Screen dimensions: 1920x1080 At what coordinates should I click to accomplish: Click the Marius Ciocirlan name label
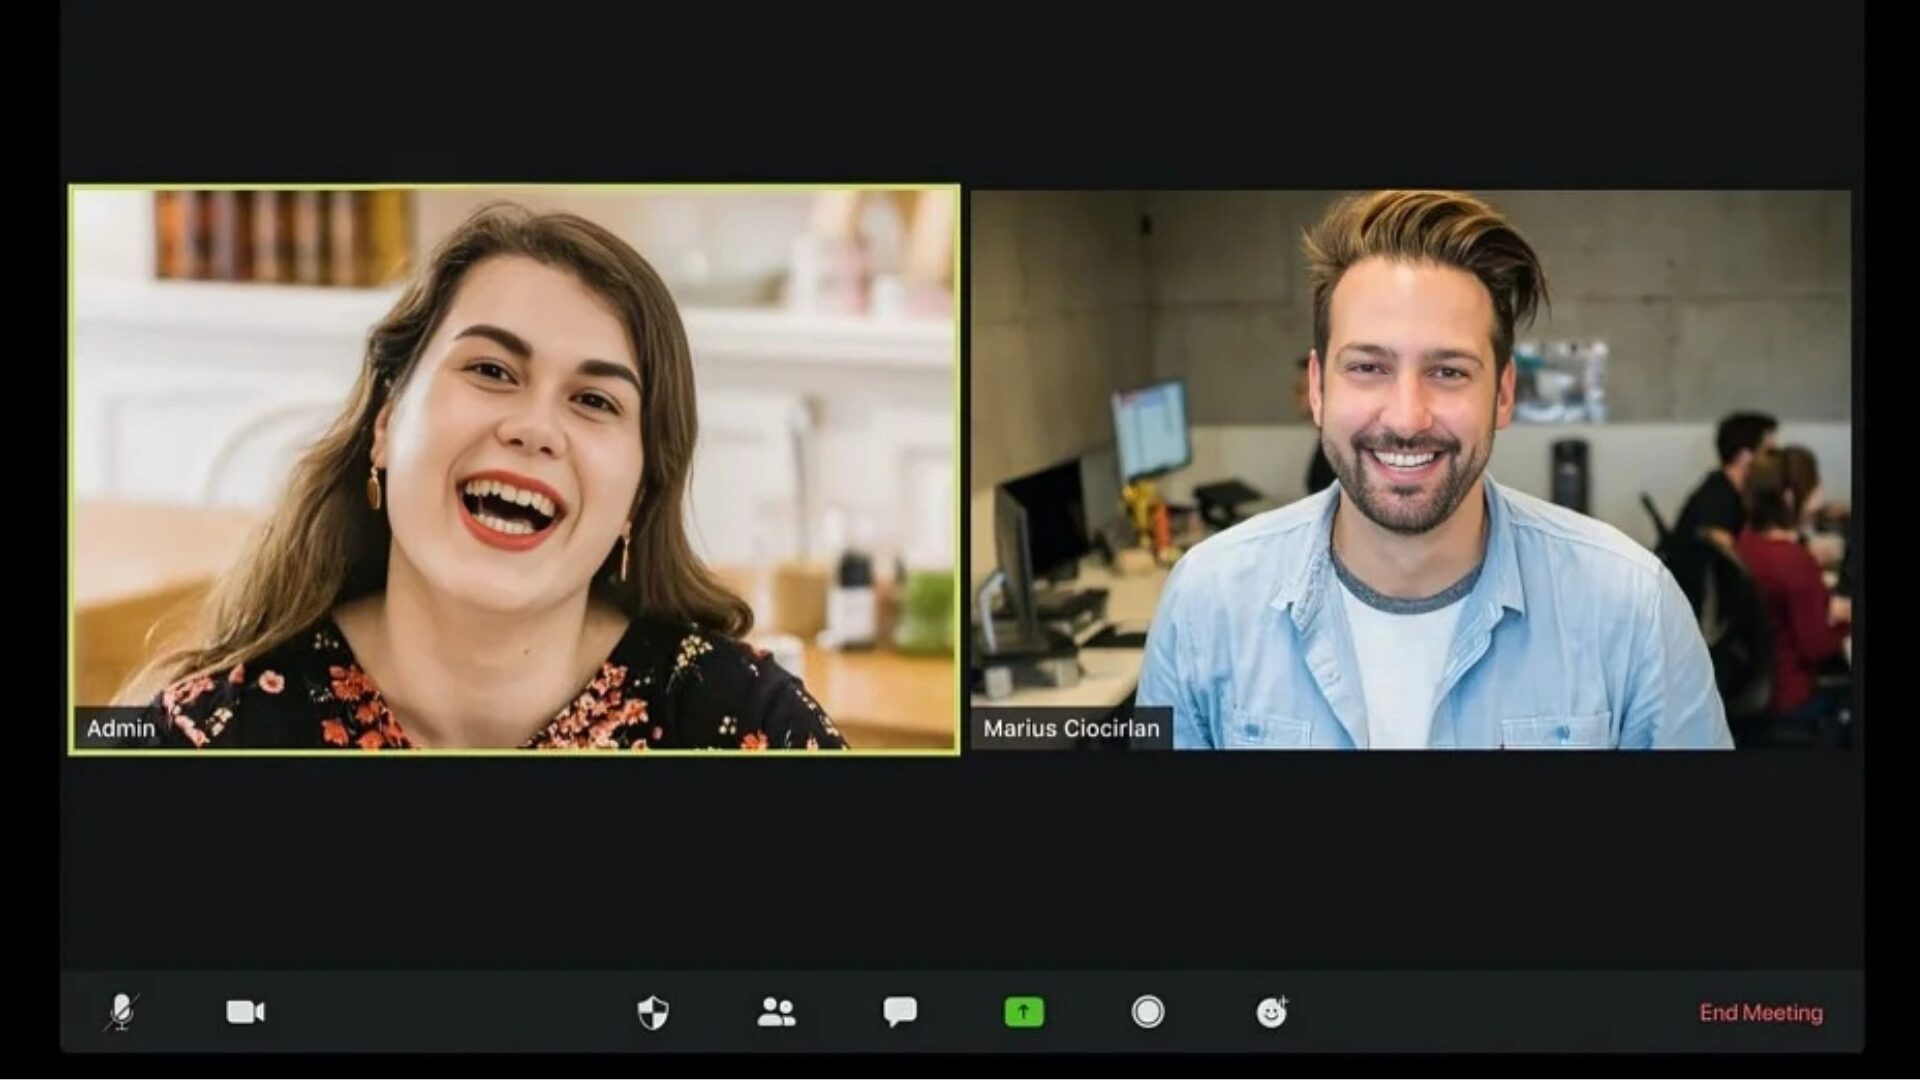[x=1071, y=728]
